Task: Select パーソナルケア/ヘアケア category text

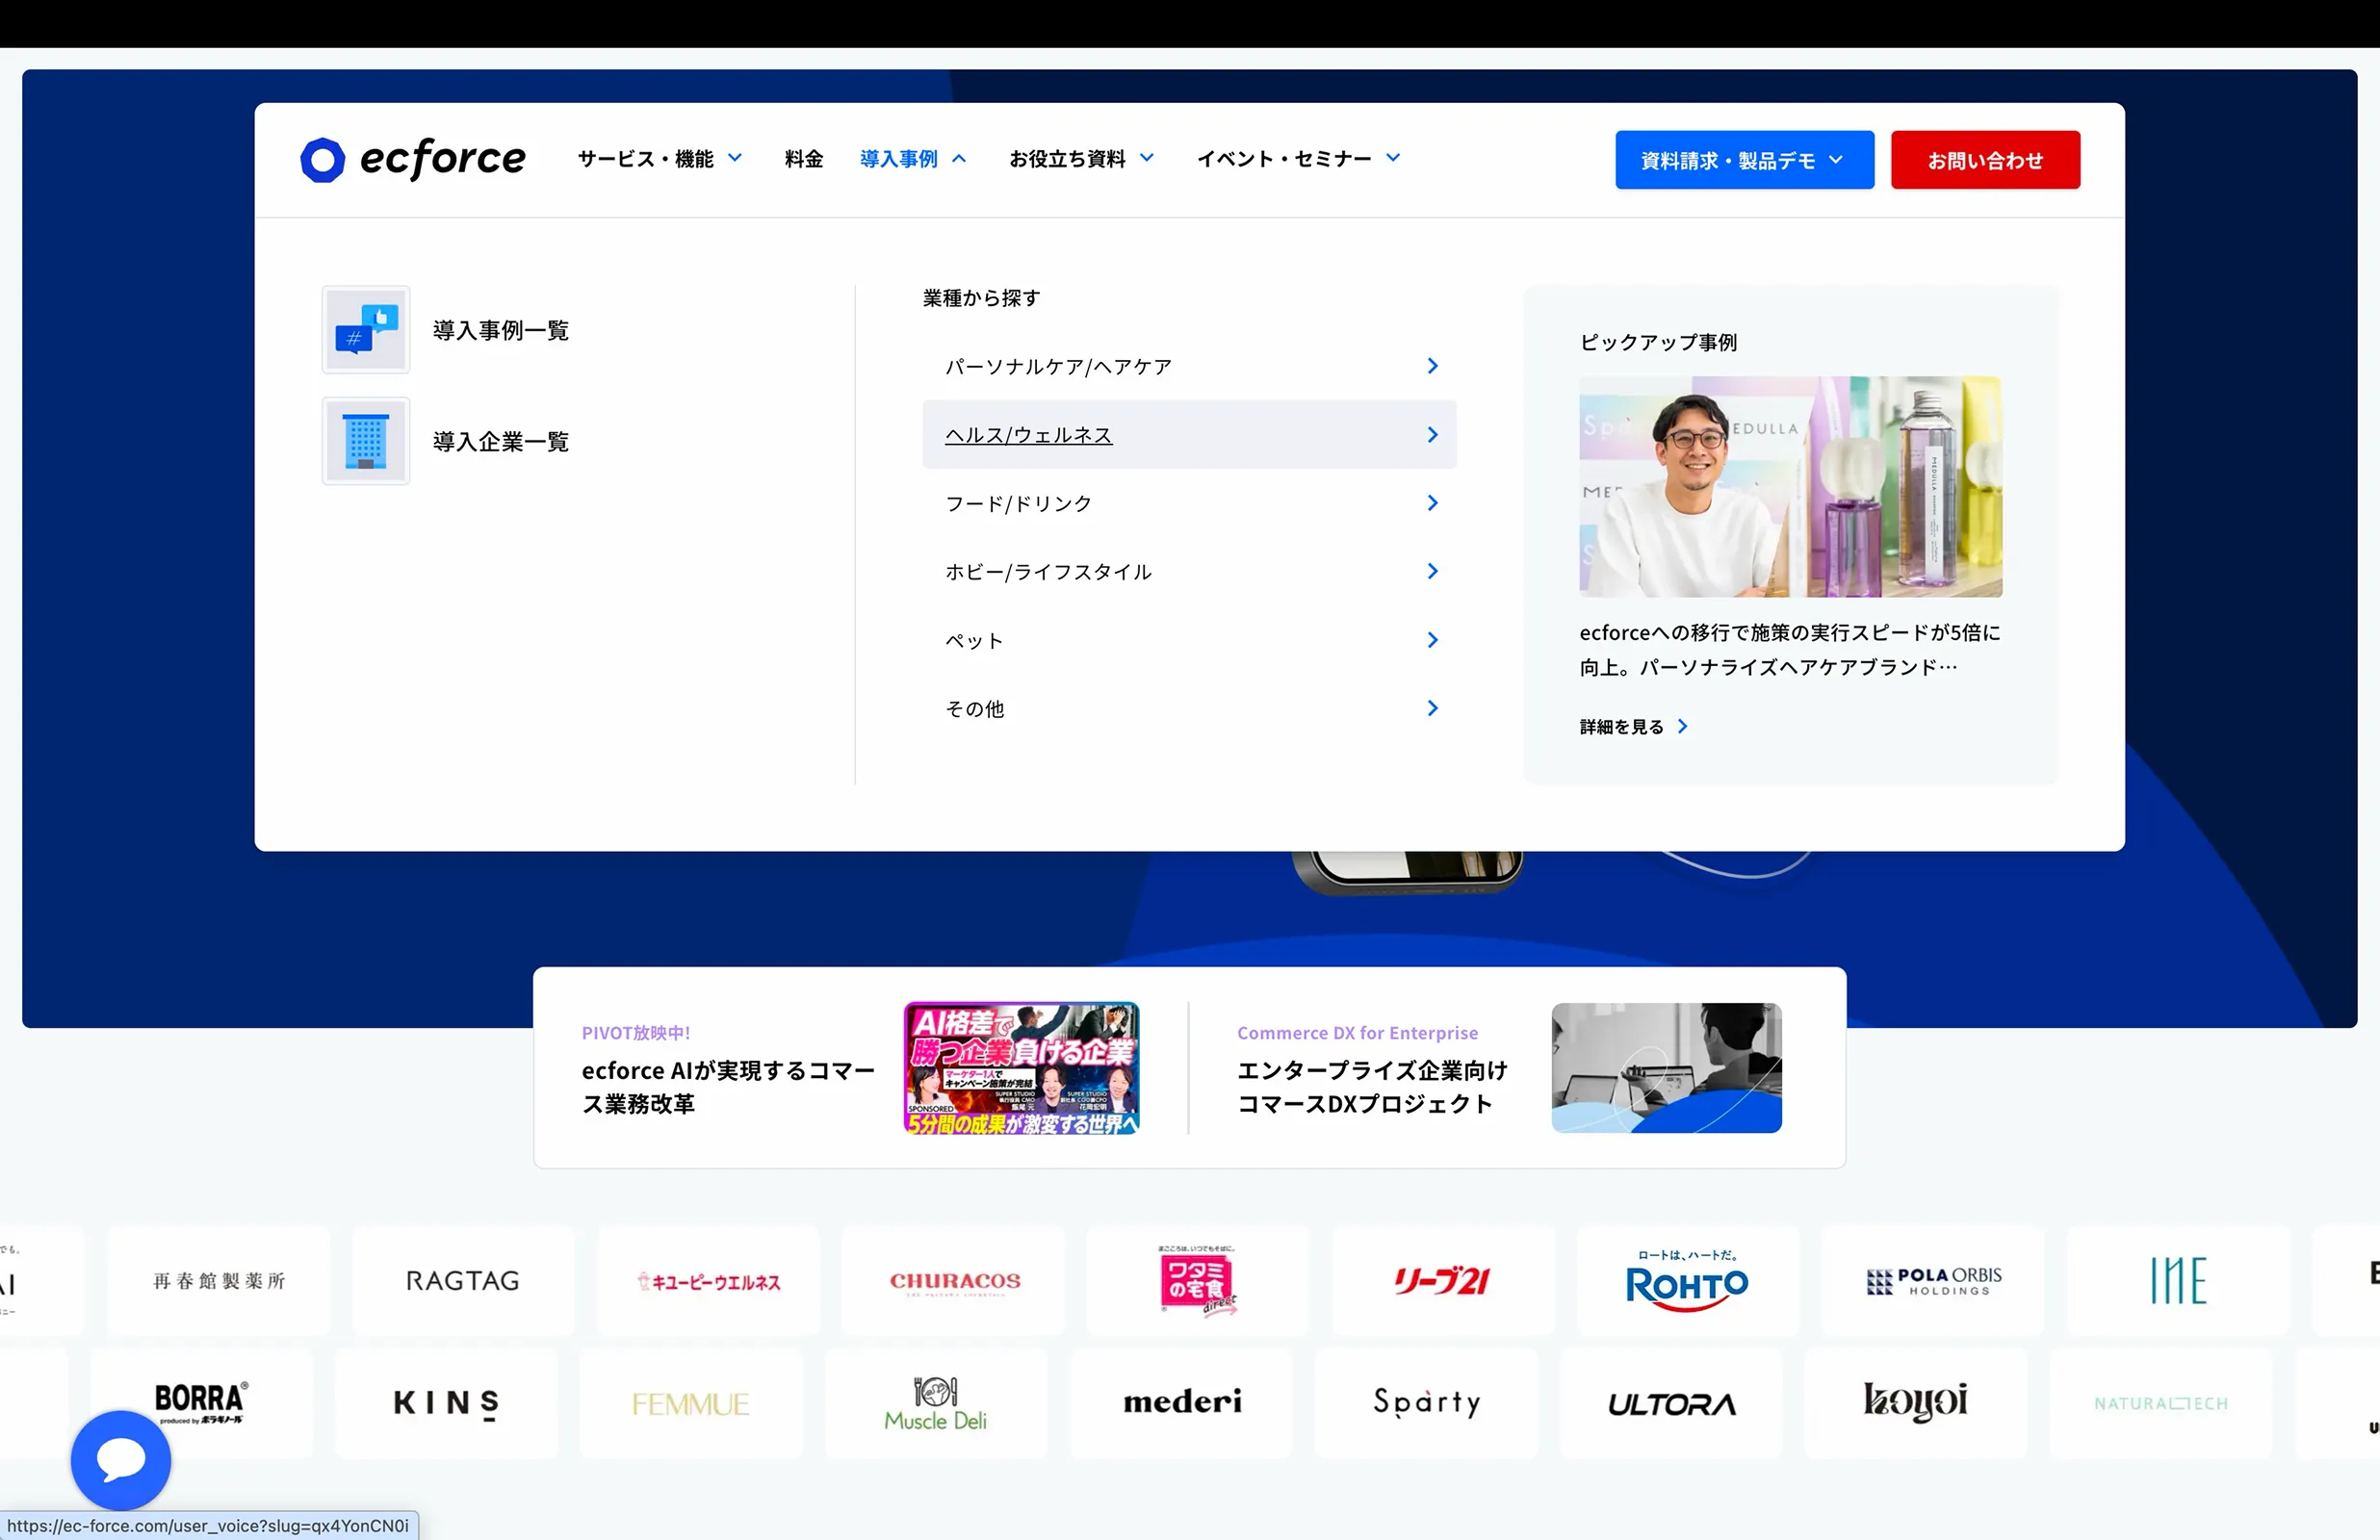Action: pyautogui.click(x=1058, y=367)
